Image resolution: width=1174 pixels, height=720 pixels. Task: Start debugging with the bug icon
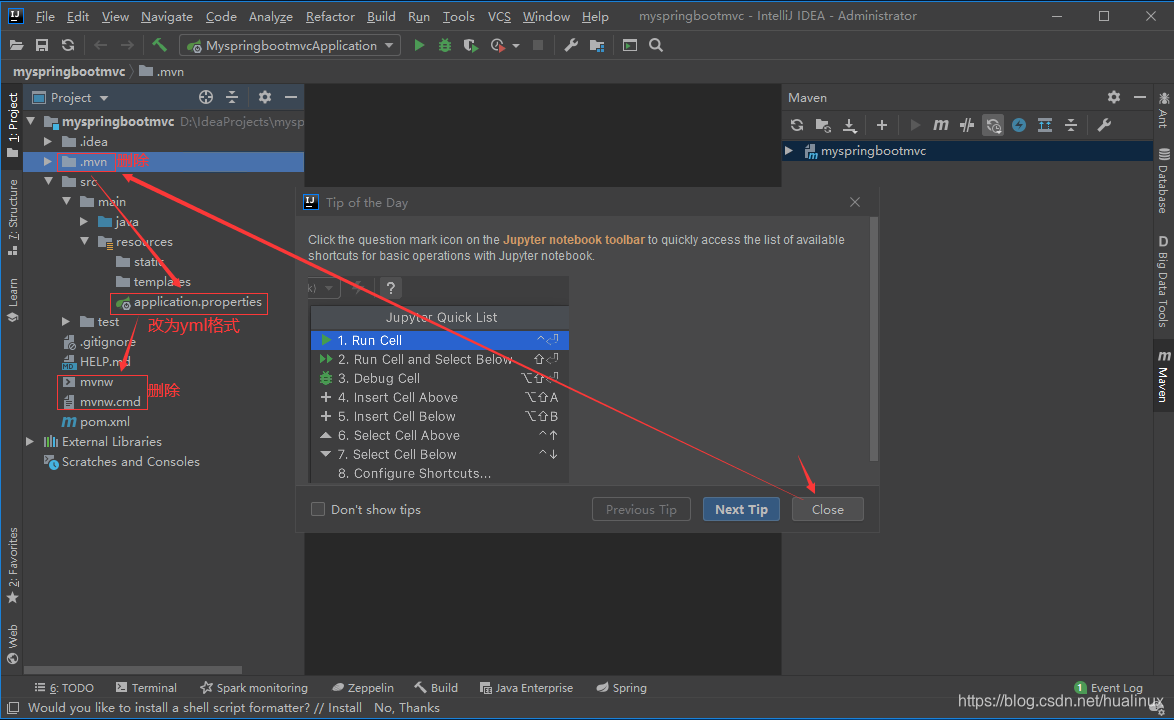445,46
